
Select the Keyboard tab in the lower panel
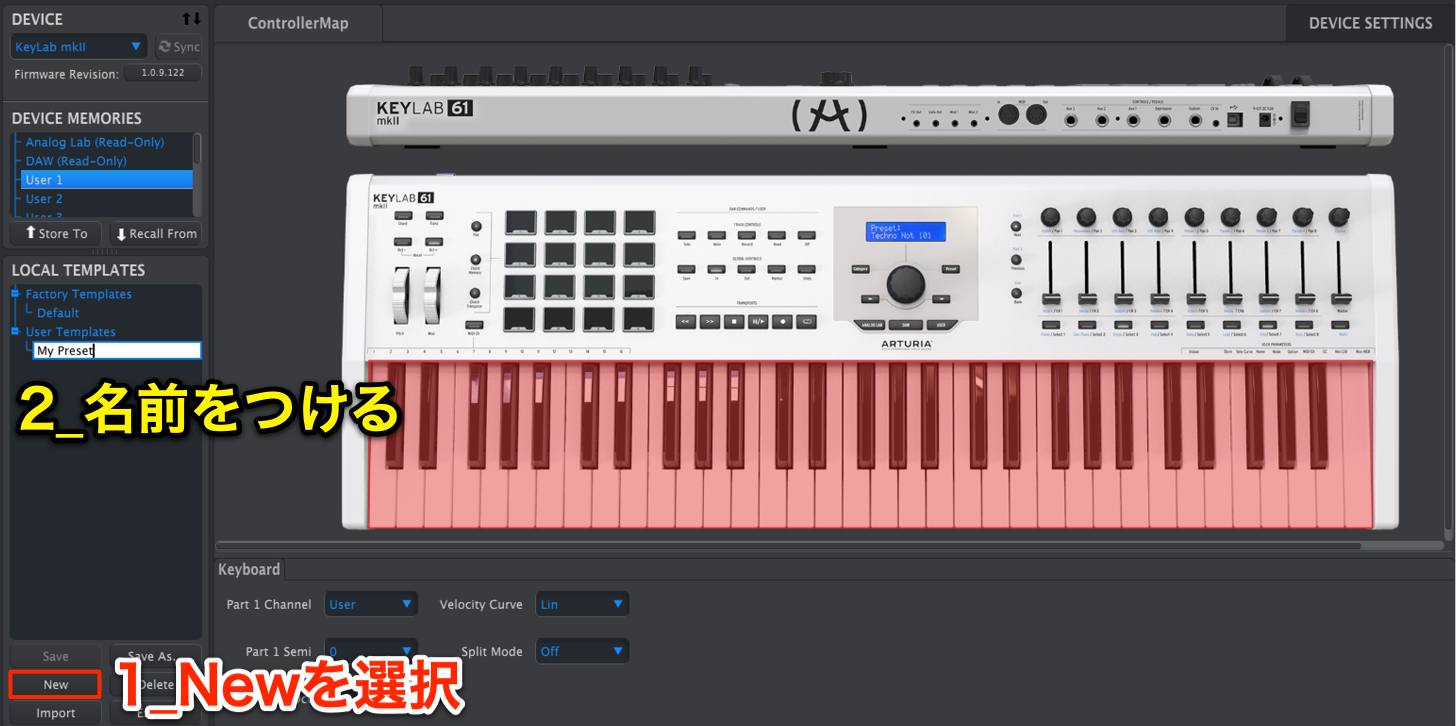tap(249, 569)
